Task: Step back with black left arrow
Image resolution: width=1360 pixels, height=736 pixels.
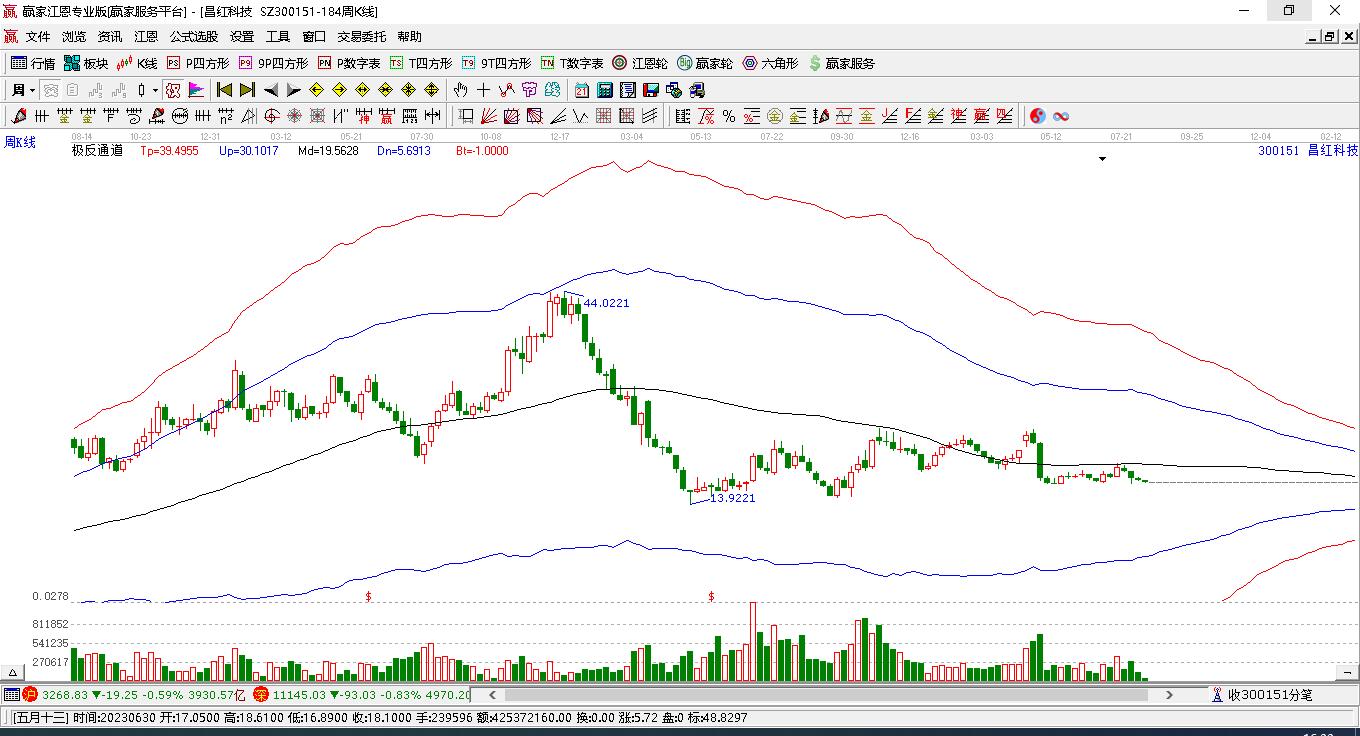Action: coord(270,90)
